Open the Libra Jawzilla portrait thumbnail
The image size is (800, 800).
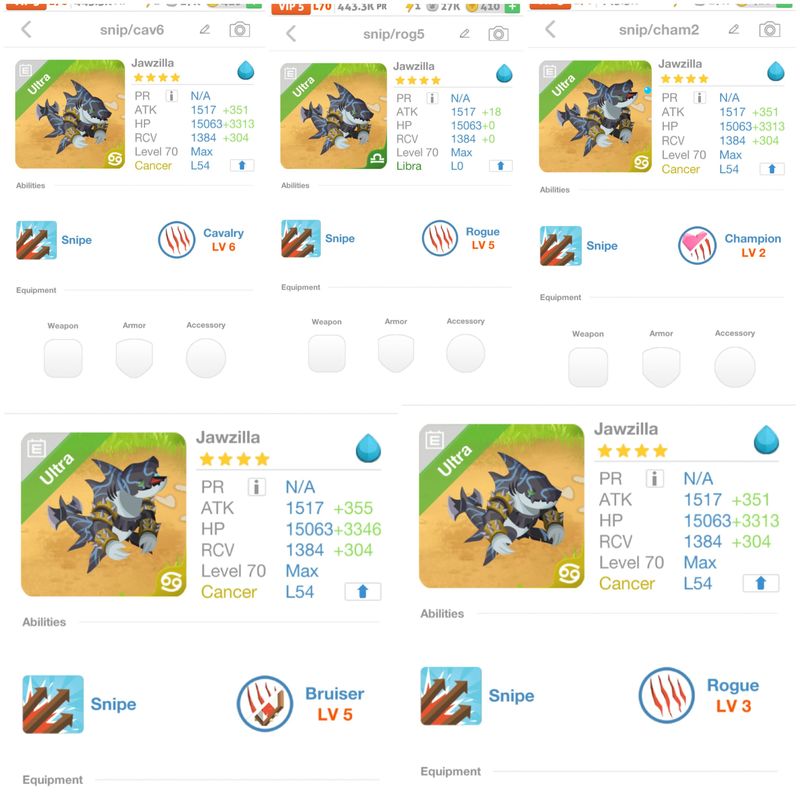(x=334, y=116)
